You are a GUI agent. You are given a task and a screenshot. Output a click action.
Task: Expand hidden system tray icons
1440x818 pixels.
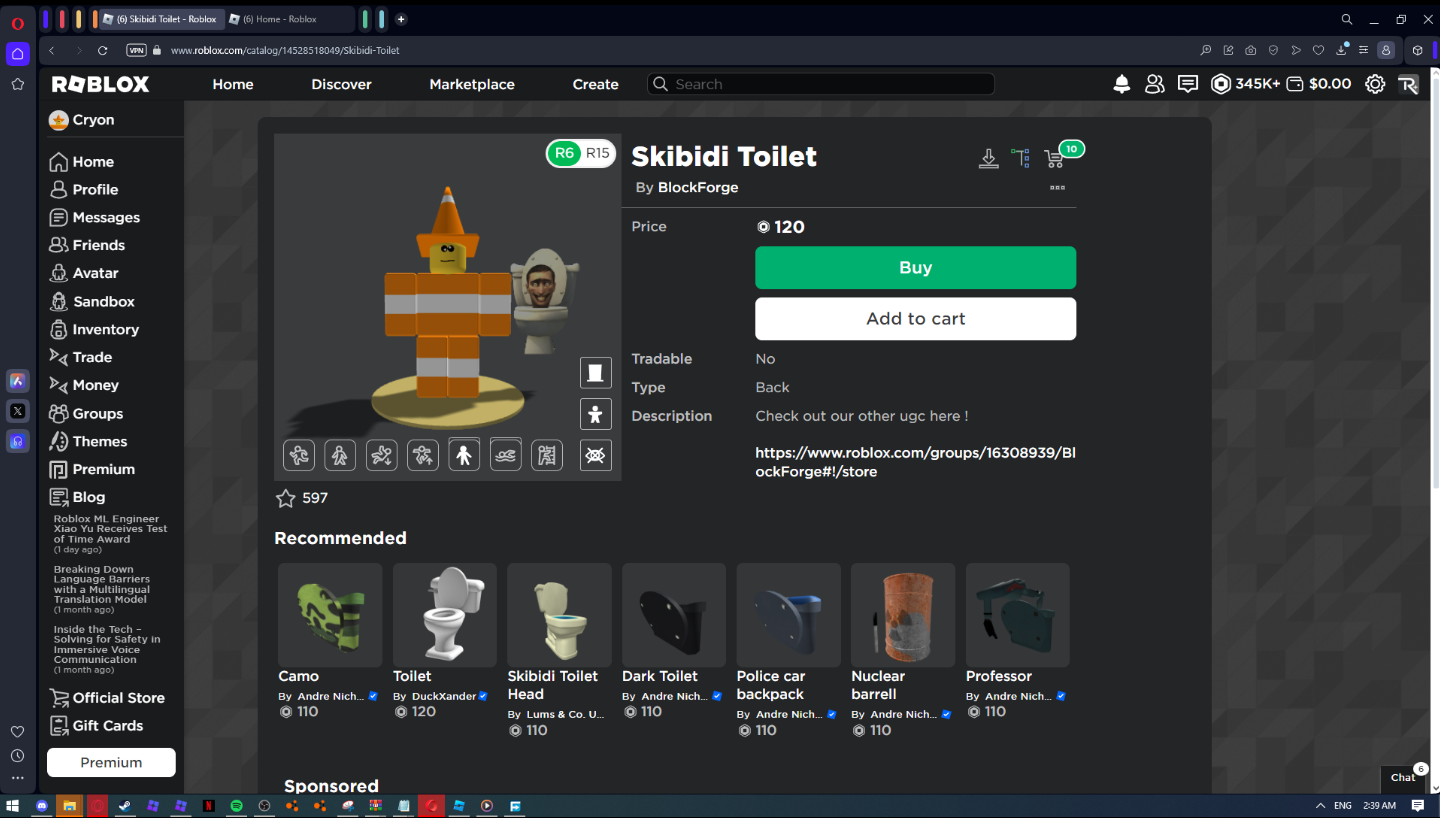[1319, 805]
